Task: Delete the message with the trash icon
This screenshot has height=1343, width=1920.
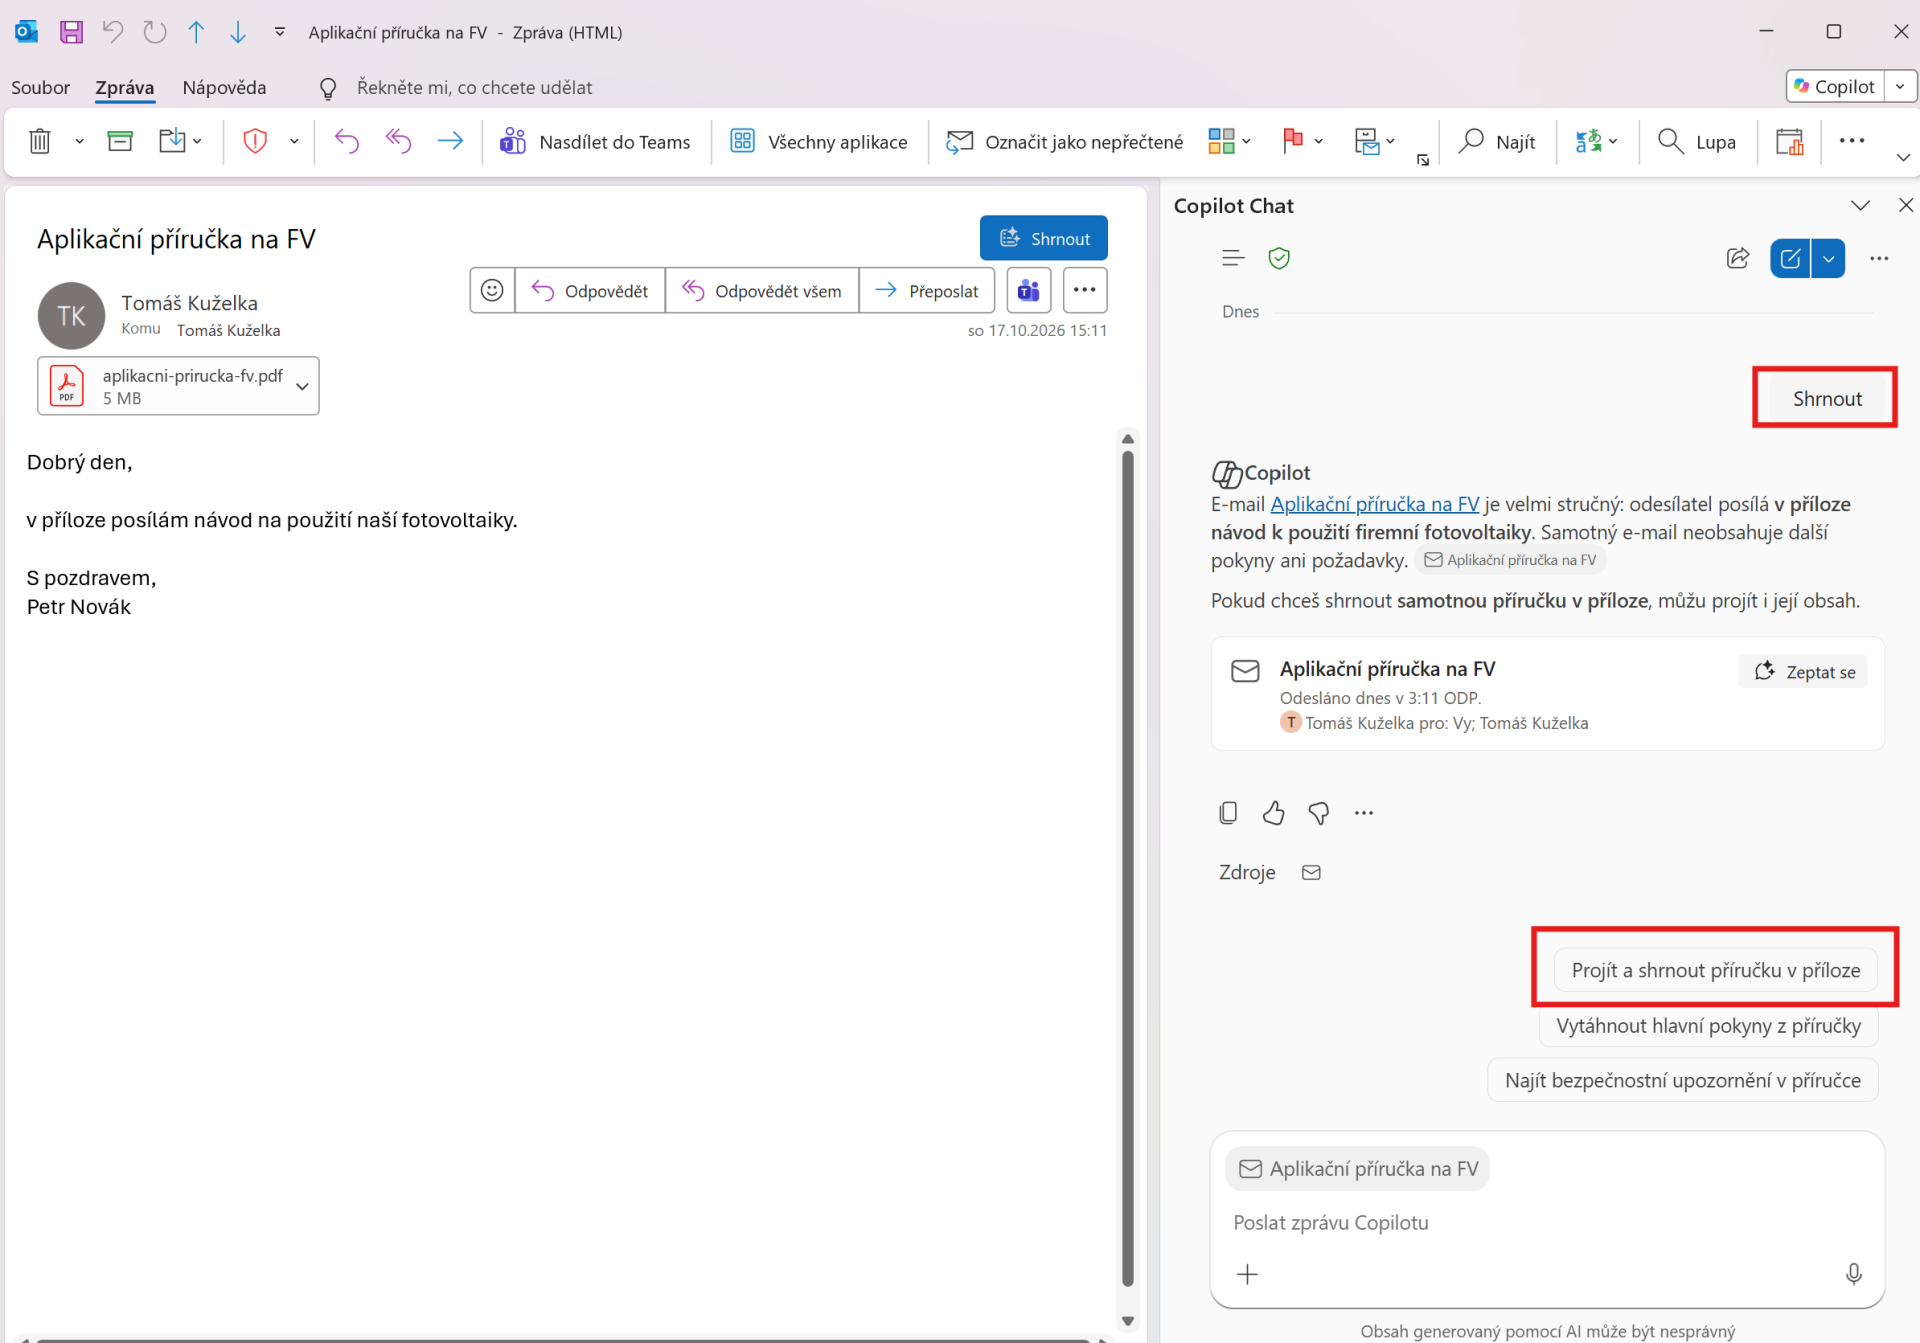Action: coord(40,141)
